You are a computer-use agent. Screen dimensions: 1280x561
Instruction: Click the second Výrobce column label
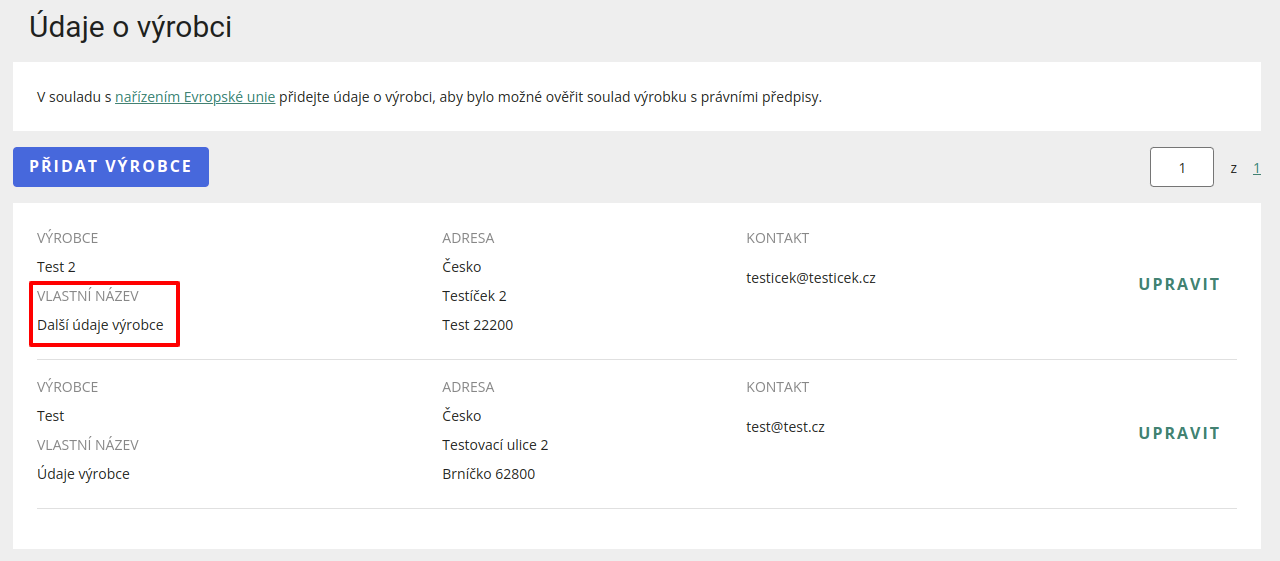pyautogui.click(x=67, y=387)
